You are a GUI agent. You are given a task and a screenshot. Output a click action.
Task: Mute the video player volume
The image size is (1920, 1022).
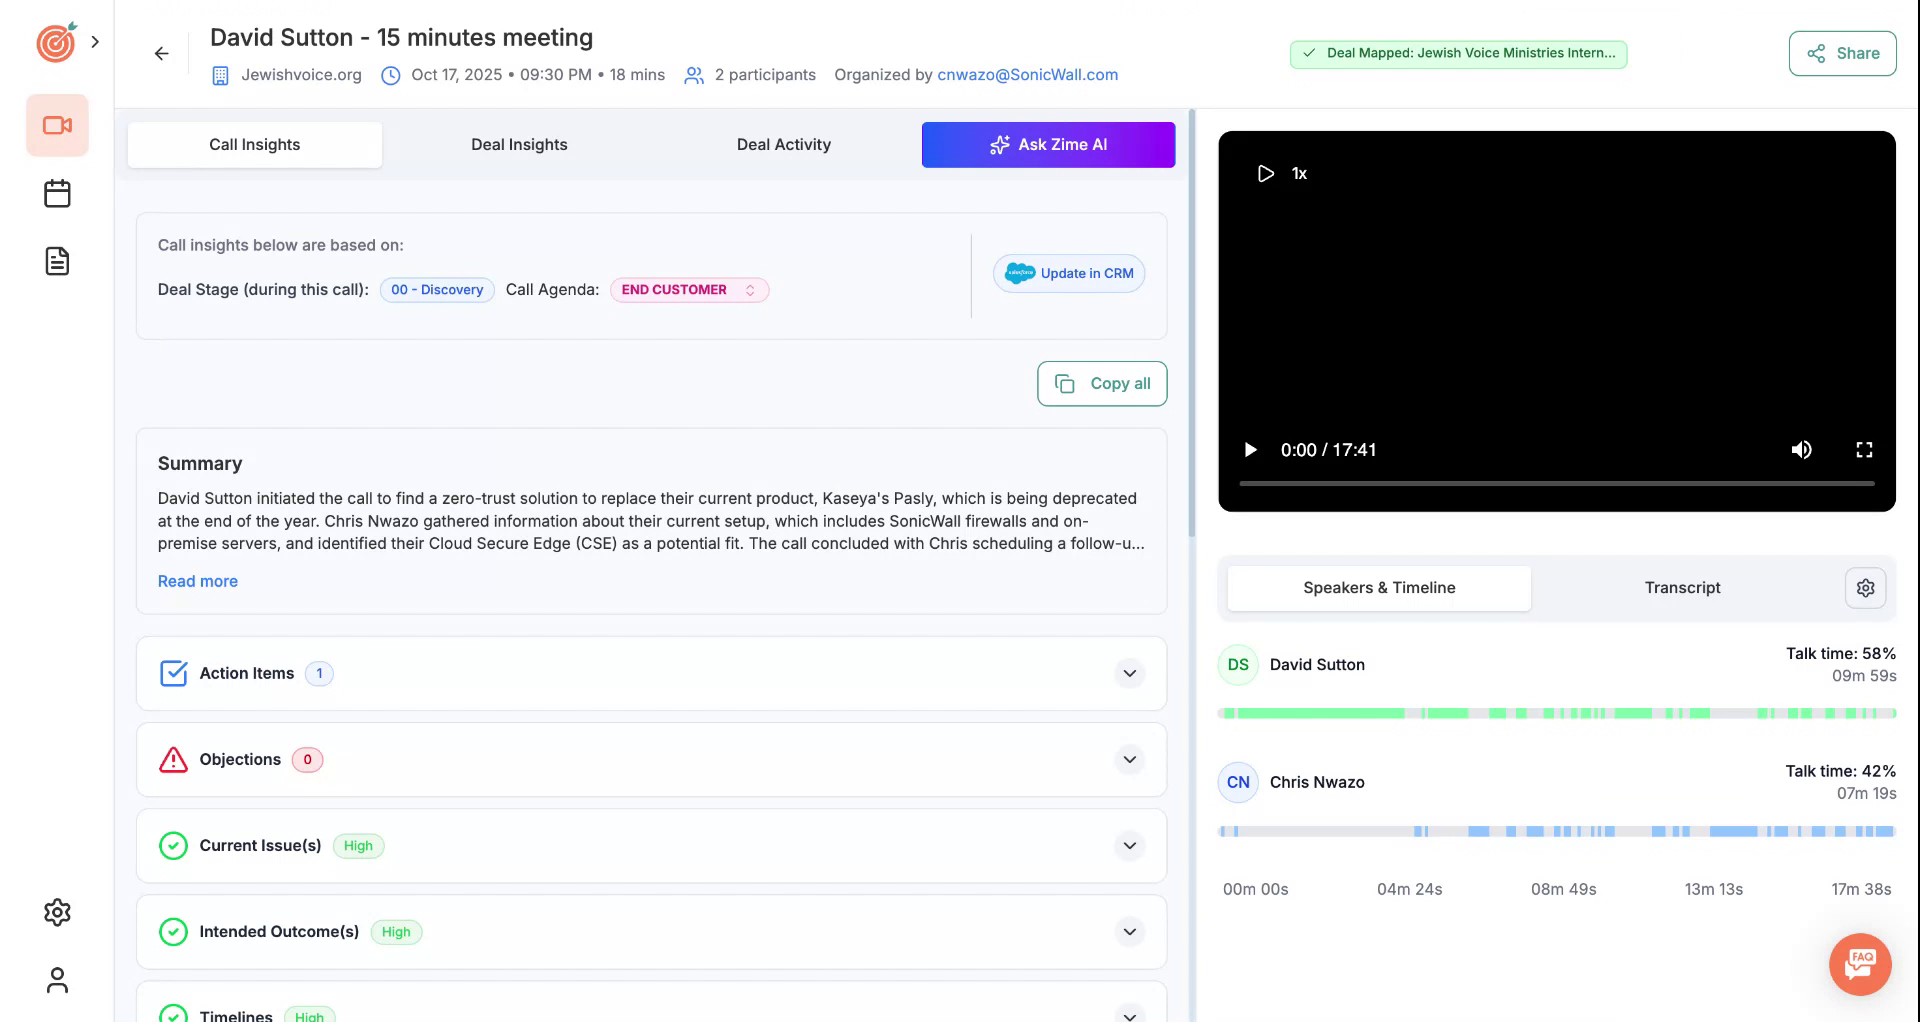tap(1801, 450)
